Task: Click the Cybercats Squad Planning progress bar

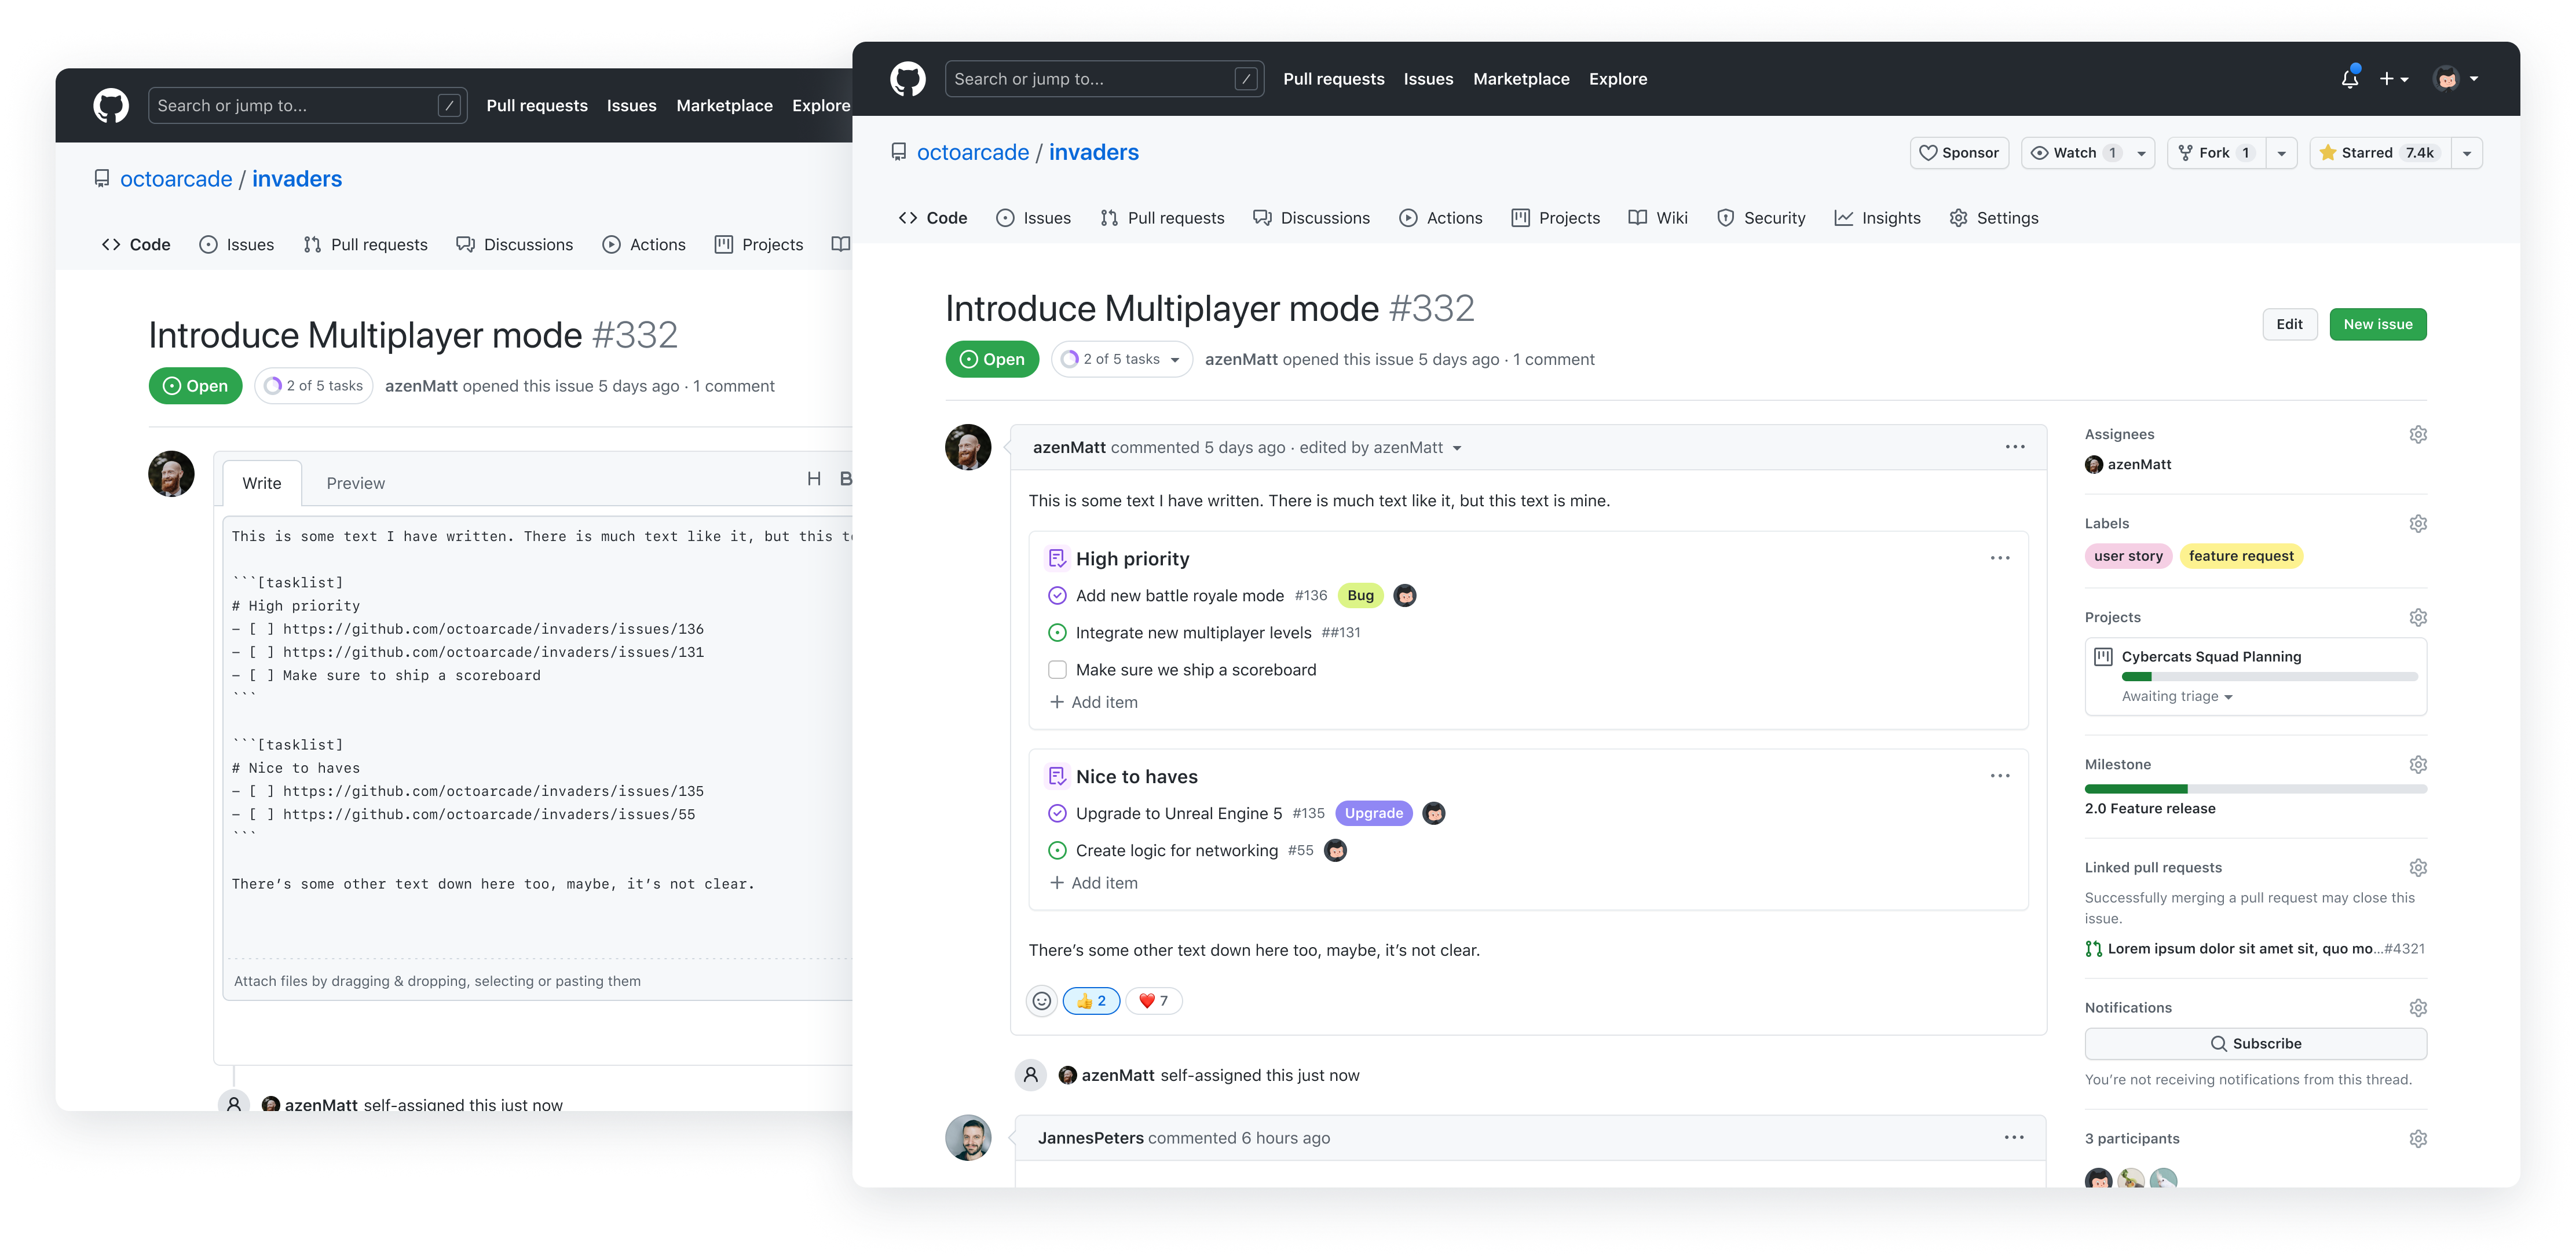Action: coord(2269,677)
